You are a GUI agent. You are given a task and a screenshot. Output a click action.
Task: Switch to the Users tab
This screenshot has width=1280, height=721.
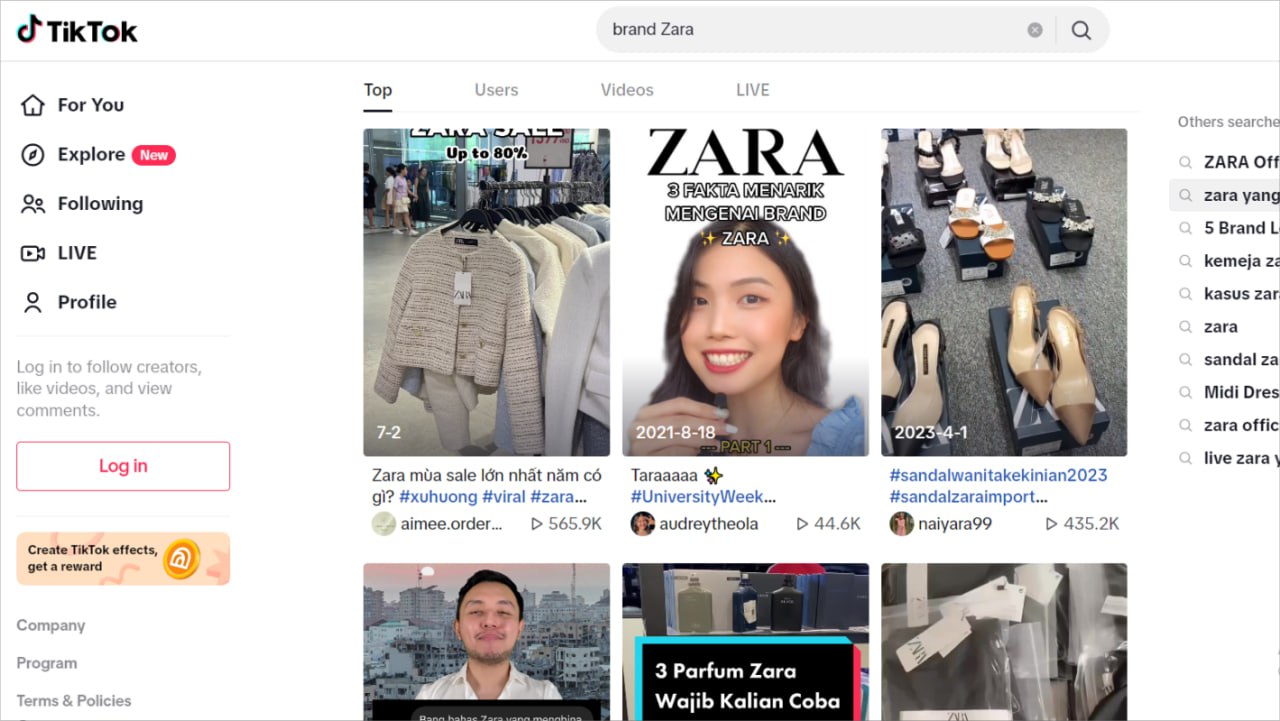pos(496,90)
